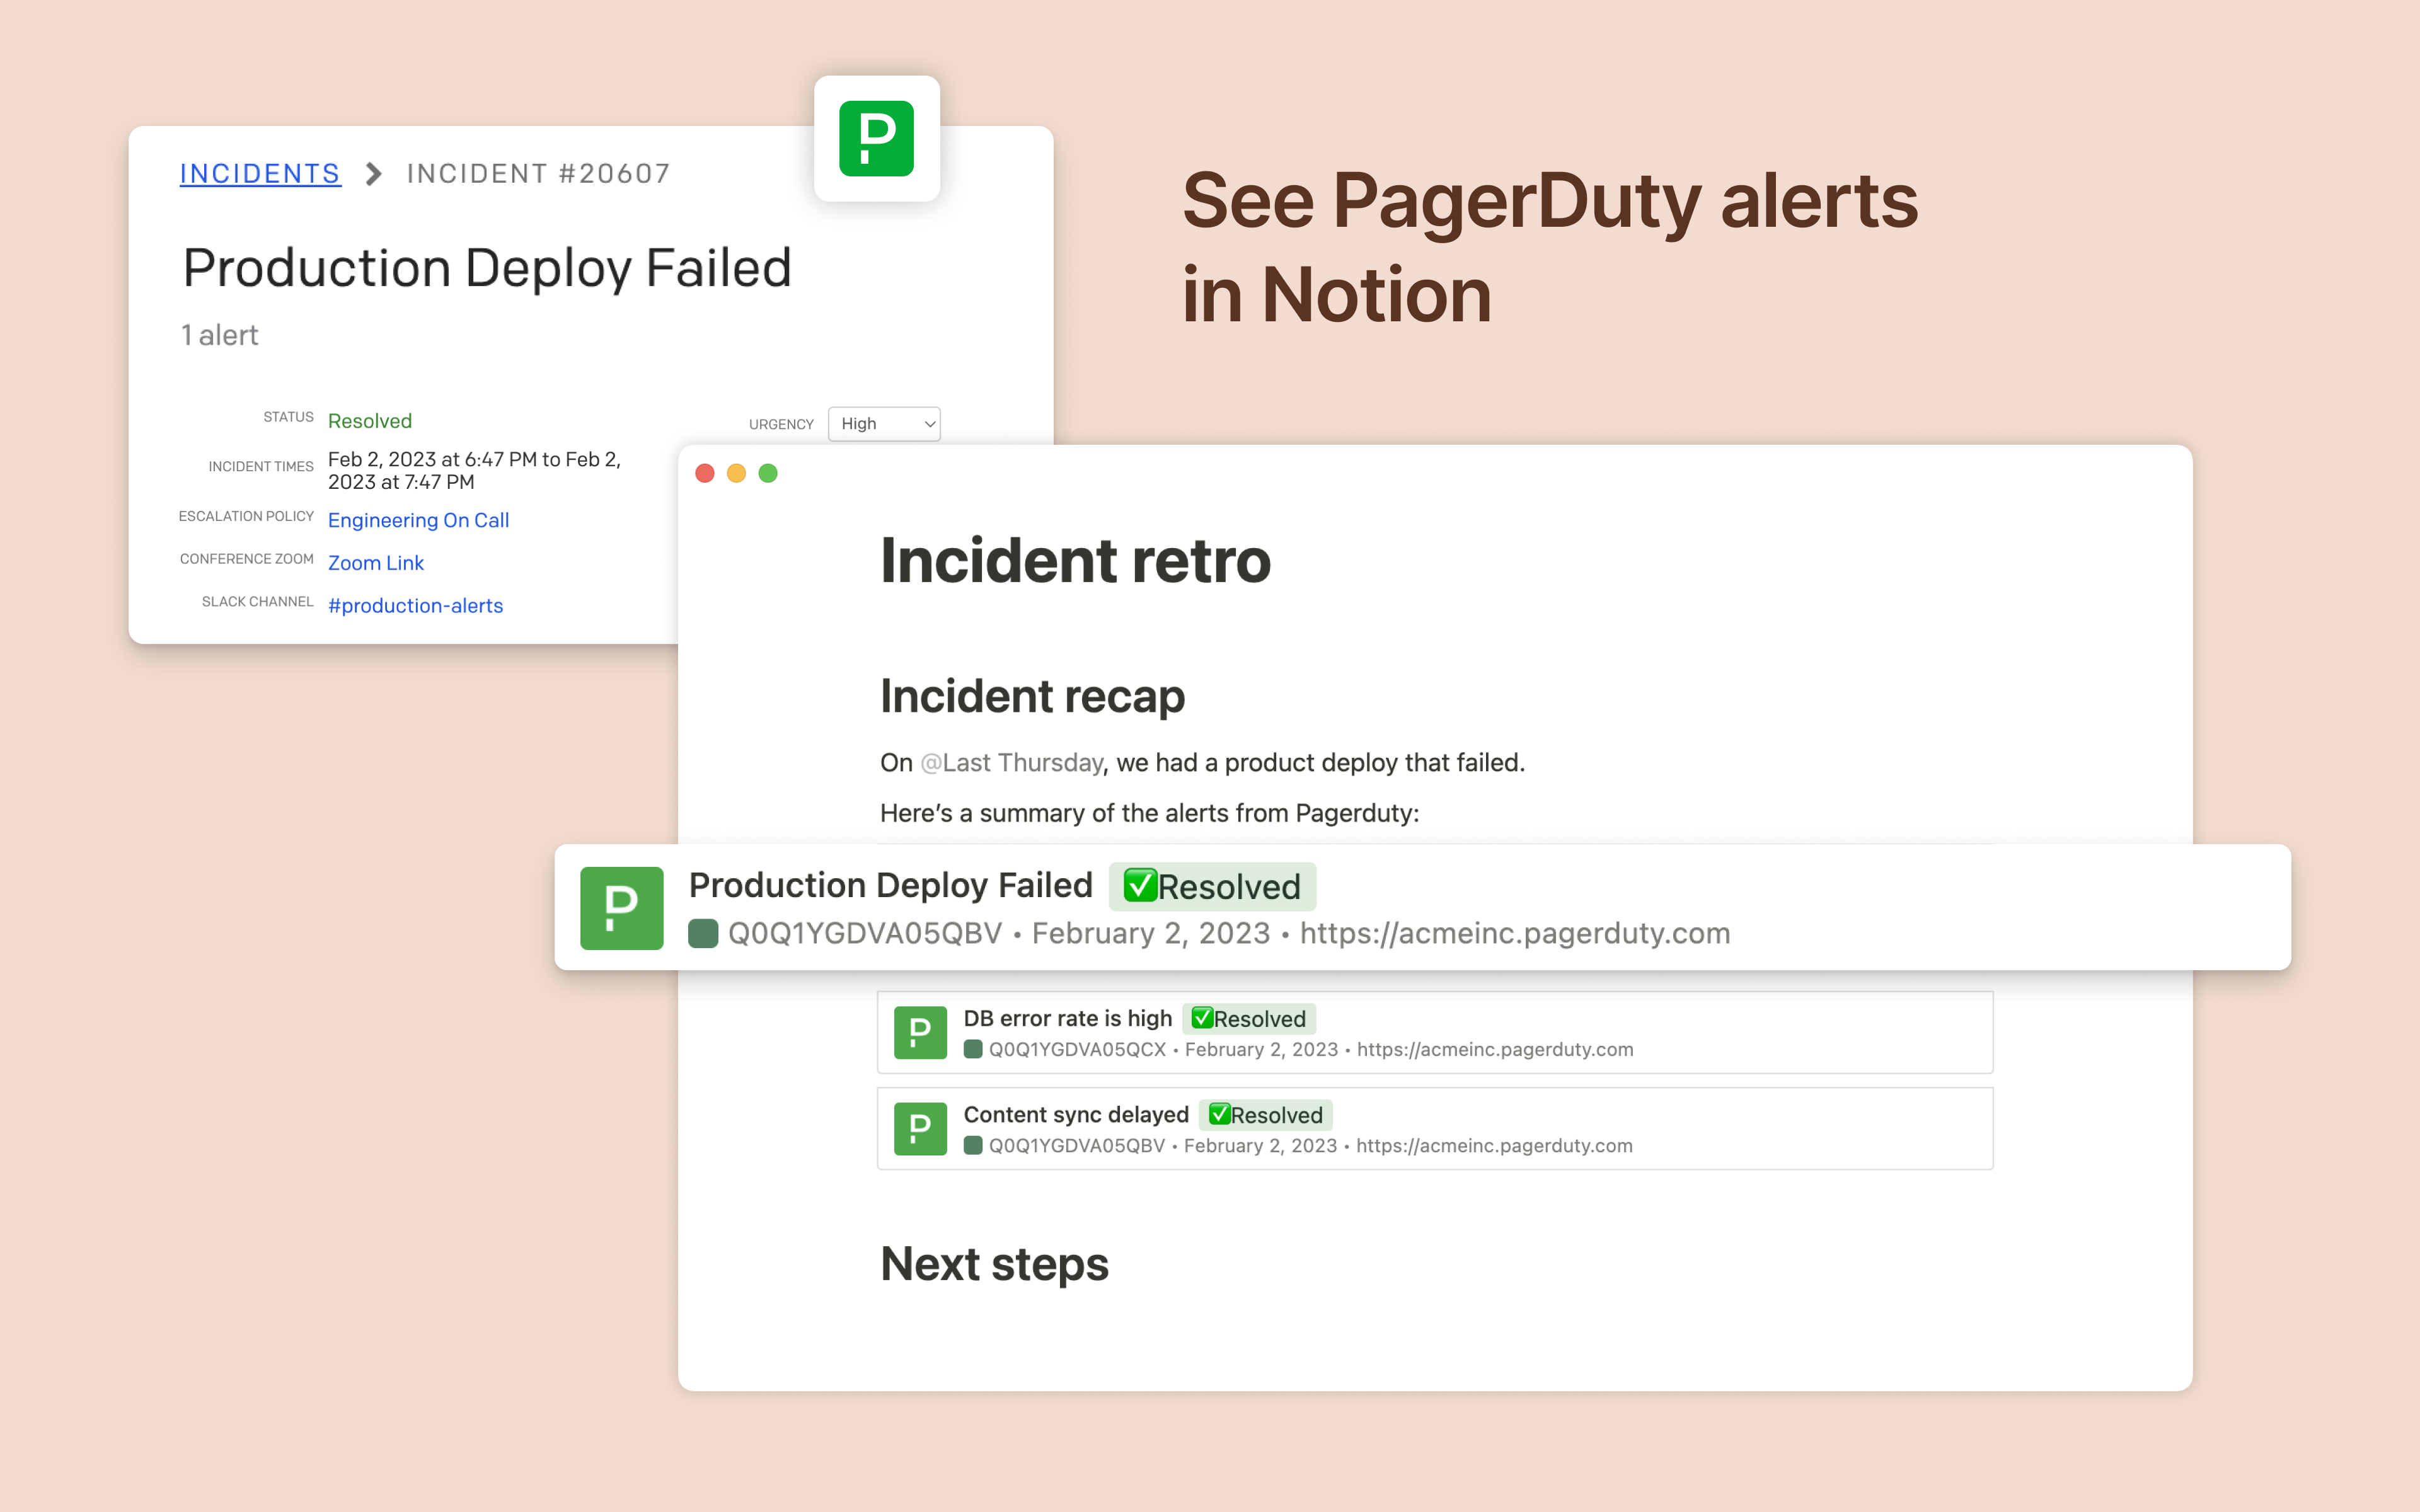The width and height of the screenshot is (2420, 1512).
Task: Click the Resolved status value in the incident card
Action: click(370, 421)
